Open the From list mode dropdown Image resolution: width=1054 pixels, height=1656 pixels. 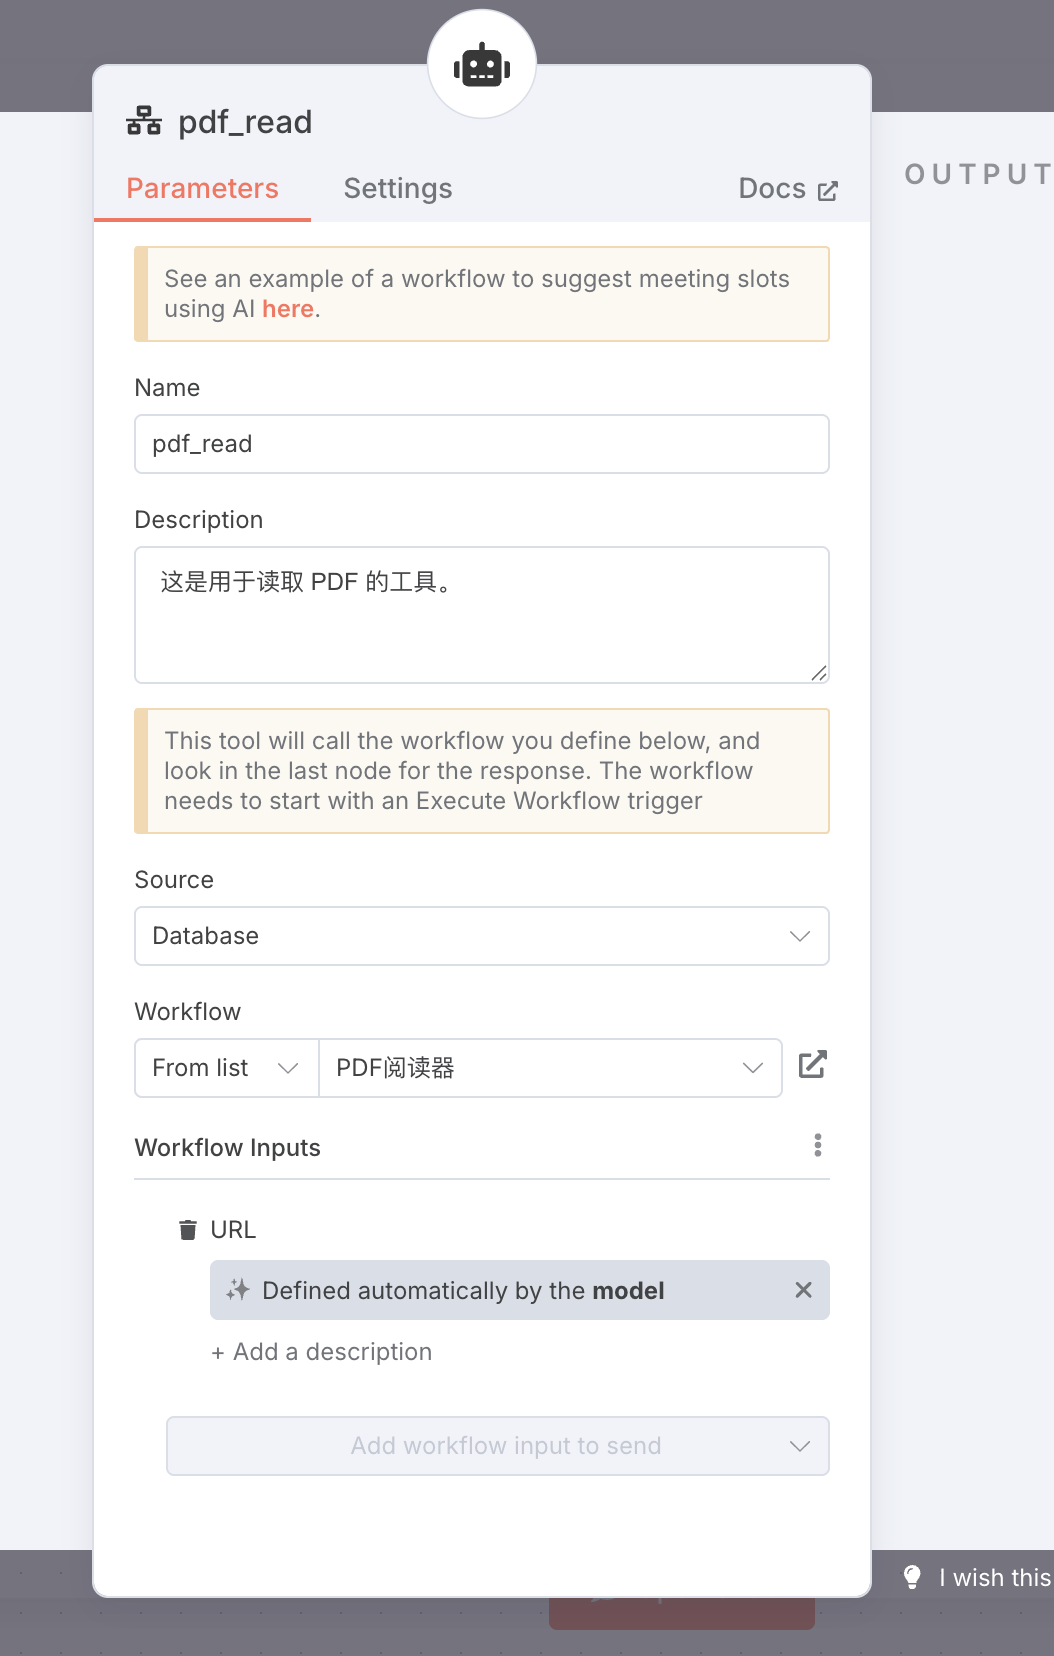(x=226, y=1068)
